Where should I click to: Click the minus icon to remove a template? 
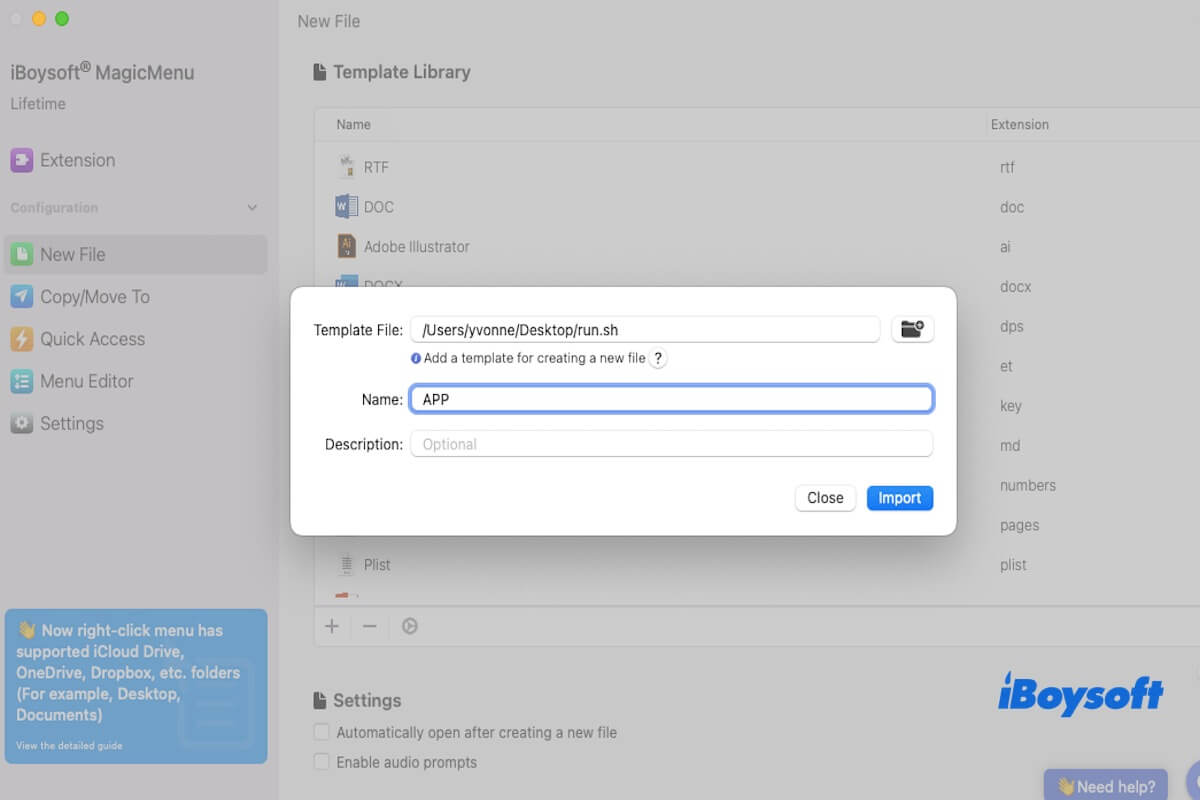[369, 626]
